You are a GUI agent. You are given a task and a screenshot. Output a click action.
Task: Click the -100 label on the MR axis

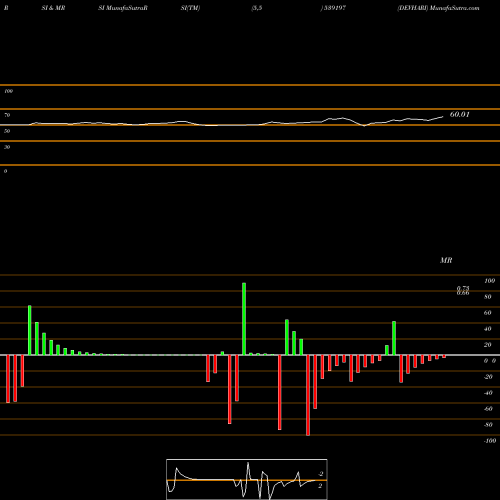(490, 441)
